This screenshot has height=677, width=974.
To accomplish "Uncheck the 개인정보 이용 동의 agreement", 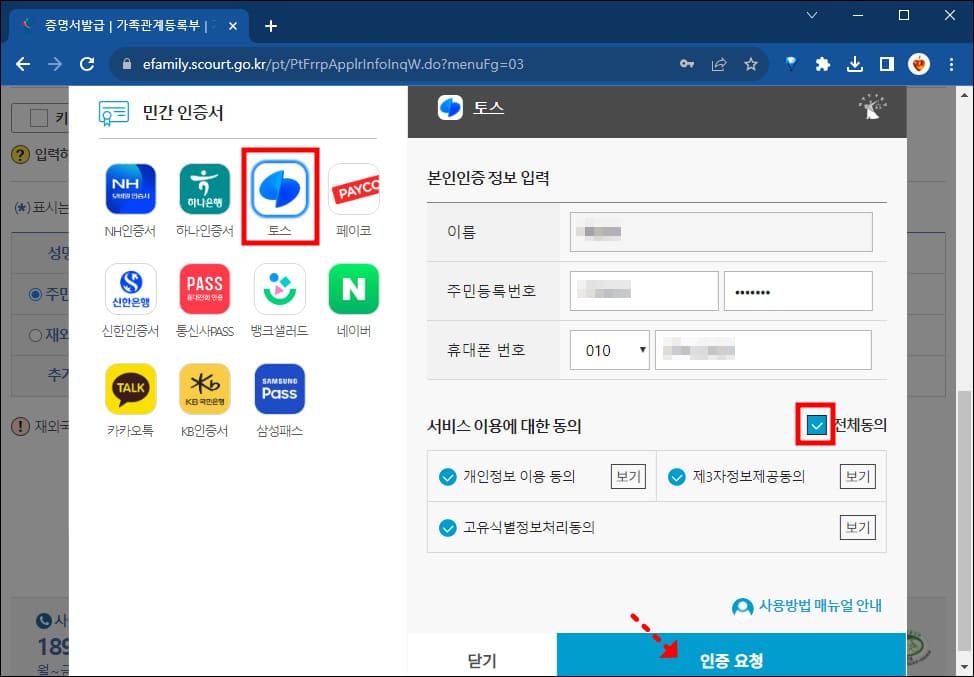I will coord(449,477).
